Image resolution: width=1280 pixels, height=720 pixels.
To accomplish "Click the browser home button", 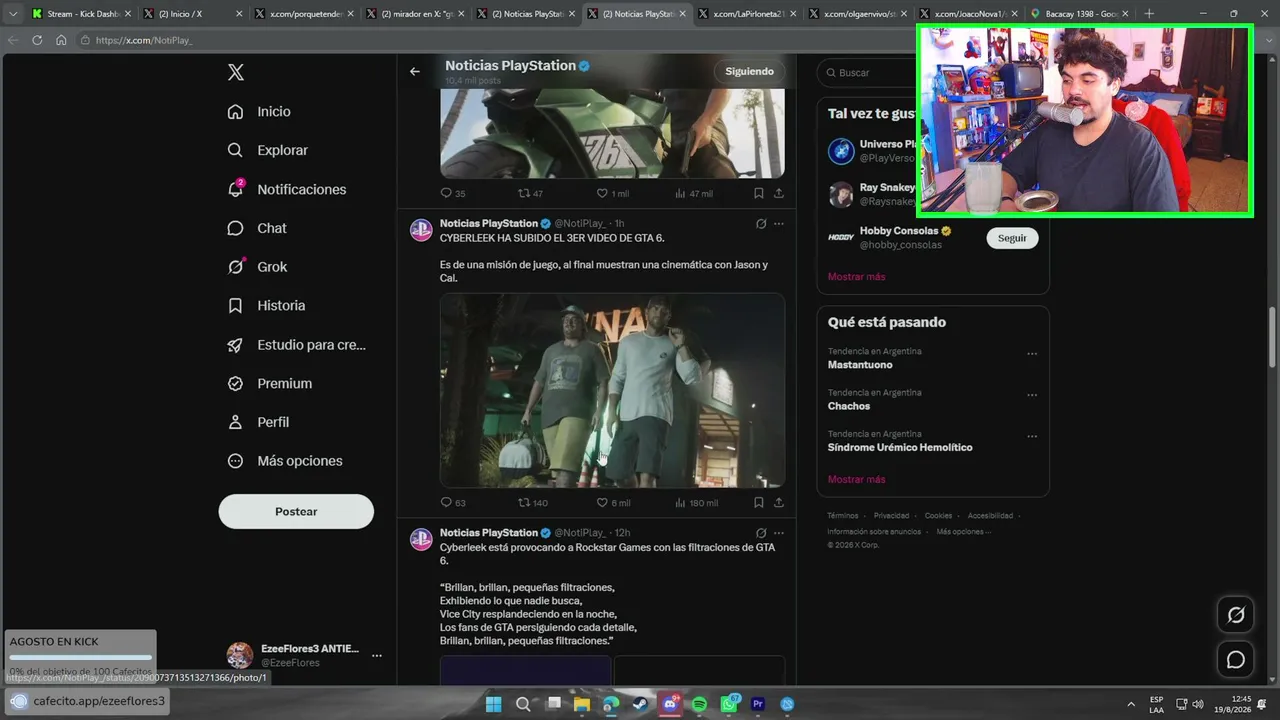I will coord(61,40).
